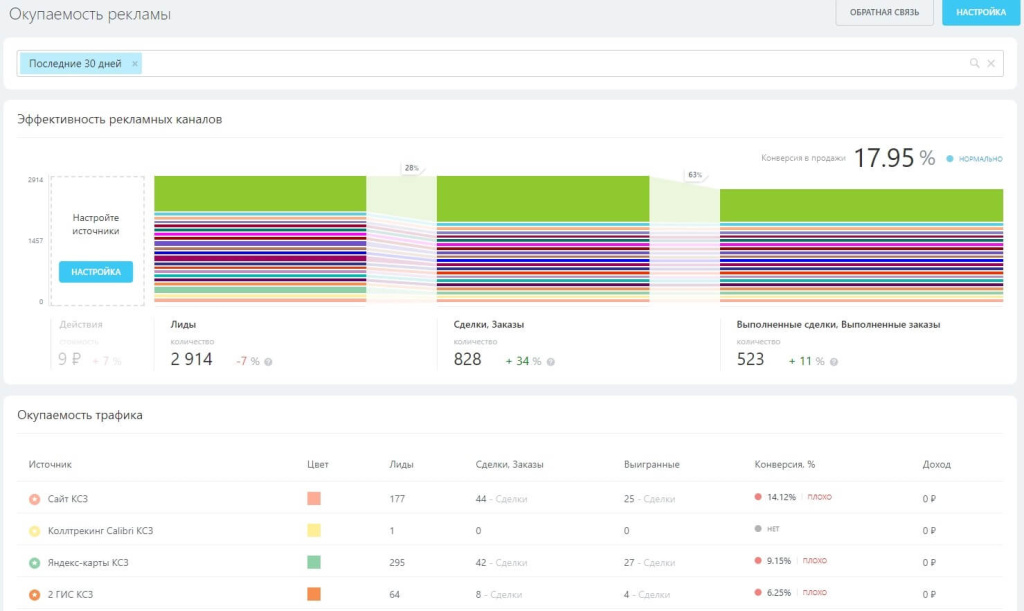The image size is (1024, 611).
Task: Click the 63% conversion label on the funnel
Action: [694, 175]
